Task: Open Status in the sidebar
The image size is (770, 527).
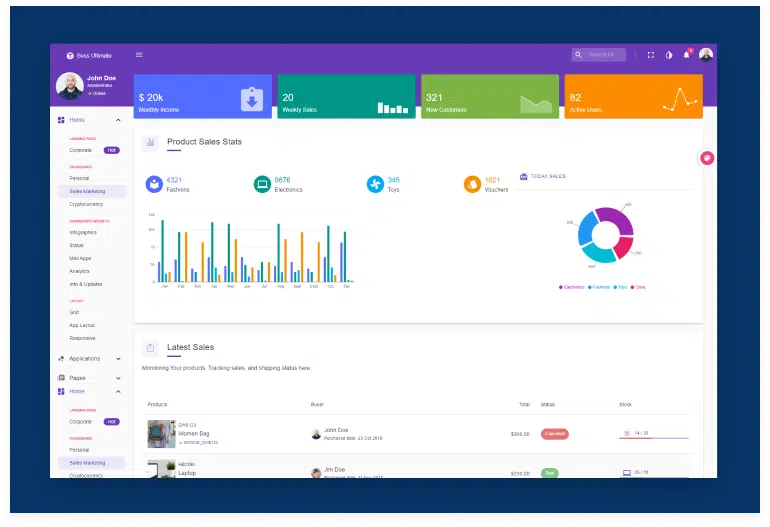Action: [77, 246]
